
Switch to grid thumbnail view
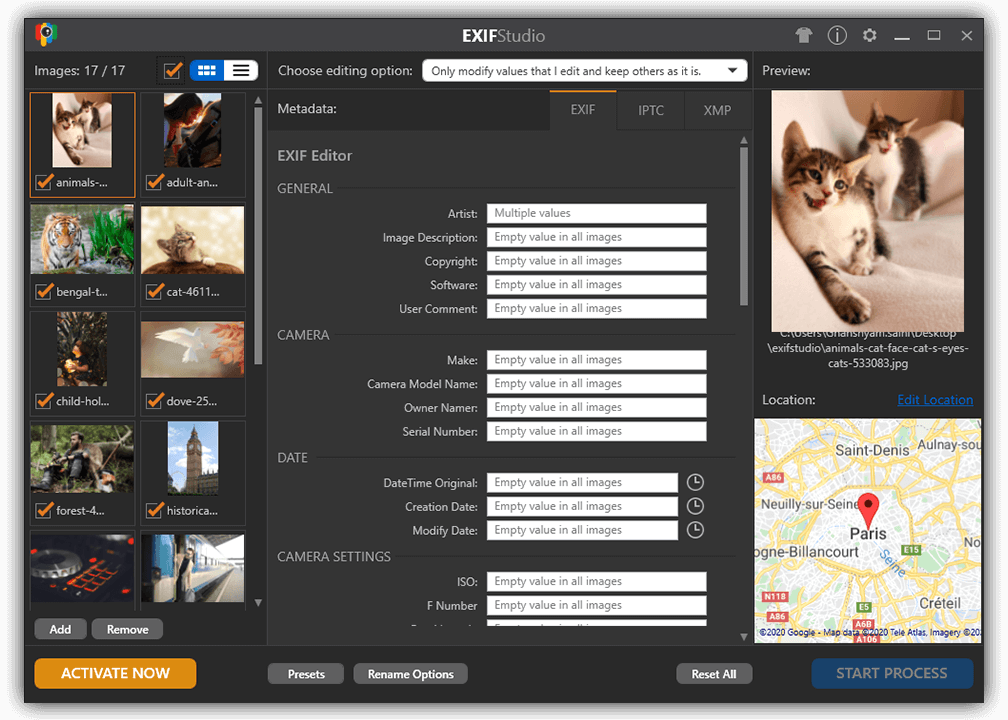[x=207, y=70]
